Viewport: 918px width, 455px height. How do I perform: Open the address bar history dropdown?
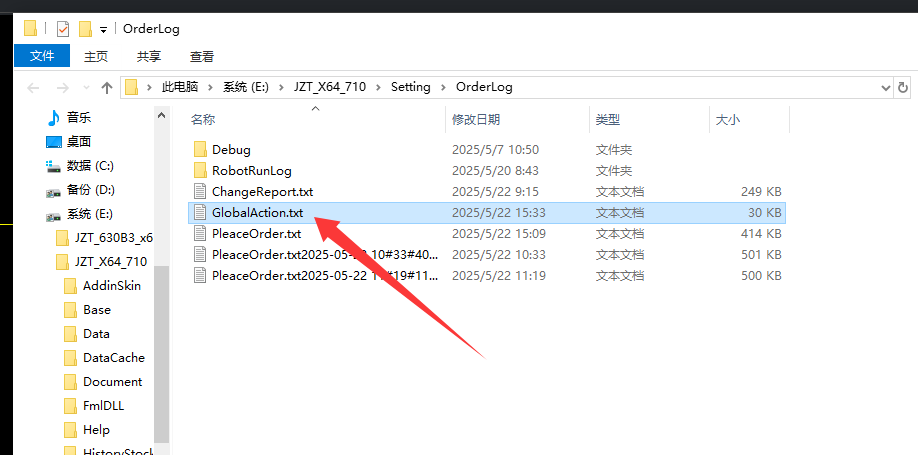pyautogui.click(x=885, y=88)
